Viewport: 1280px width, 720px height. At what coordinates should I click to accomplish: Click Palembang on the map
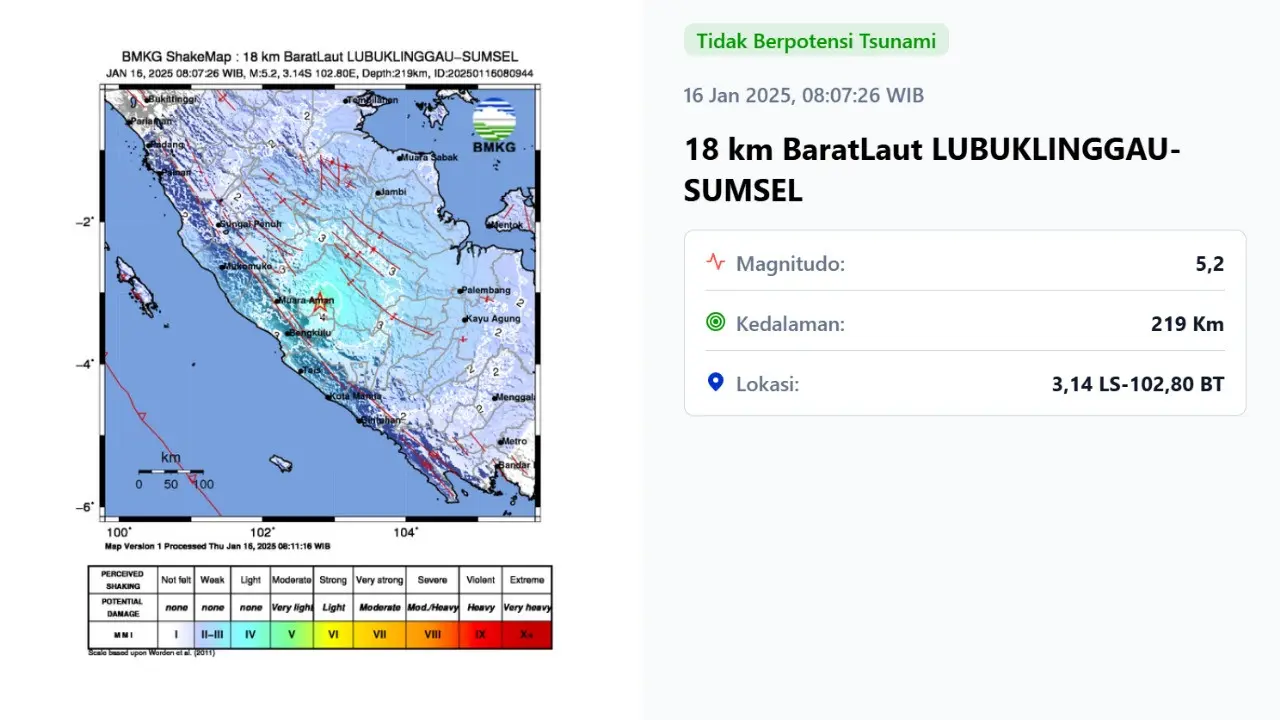point(486,290)
